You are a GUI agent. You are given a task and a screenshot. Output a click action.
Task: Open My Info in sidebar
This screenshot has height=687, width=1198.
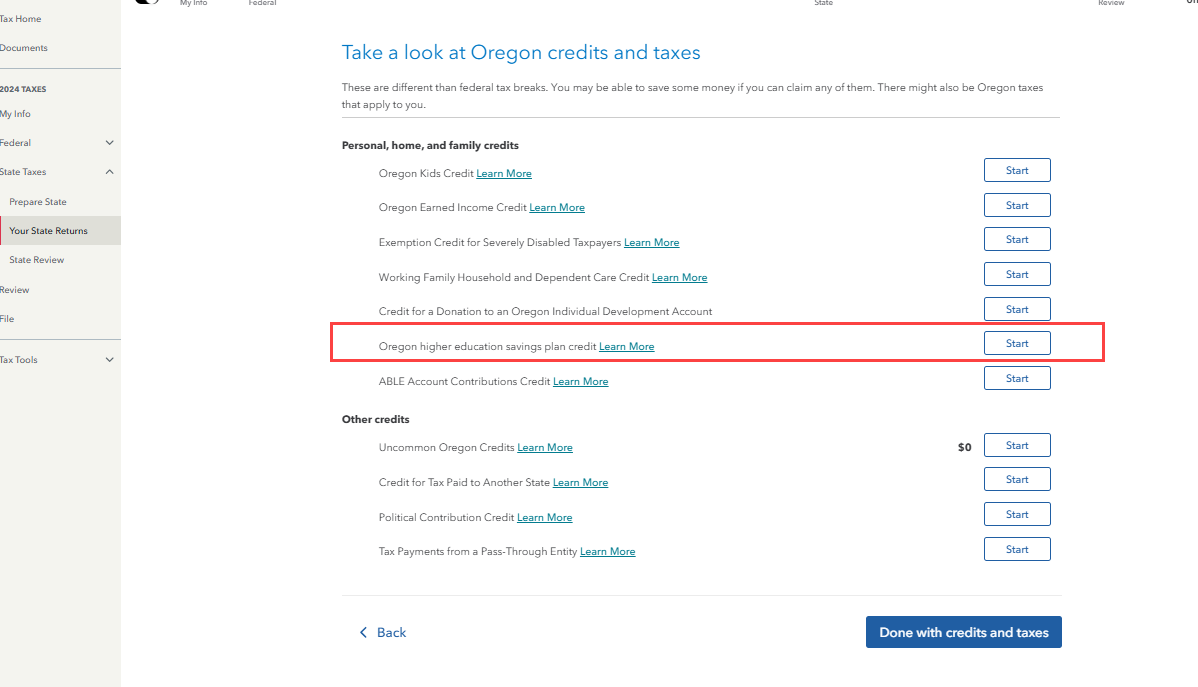(x=15, y=114)
